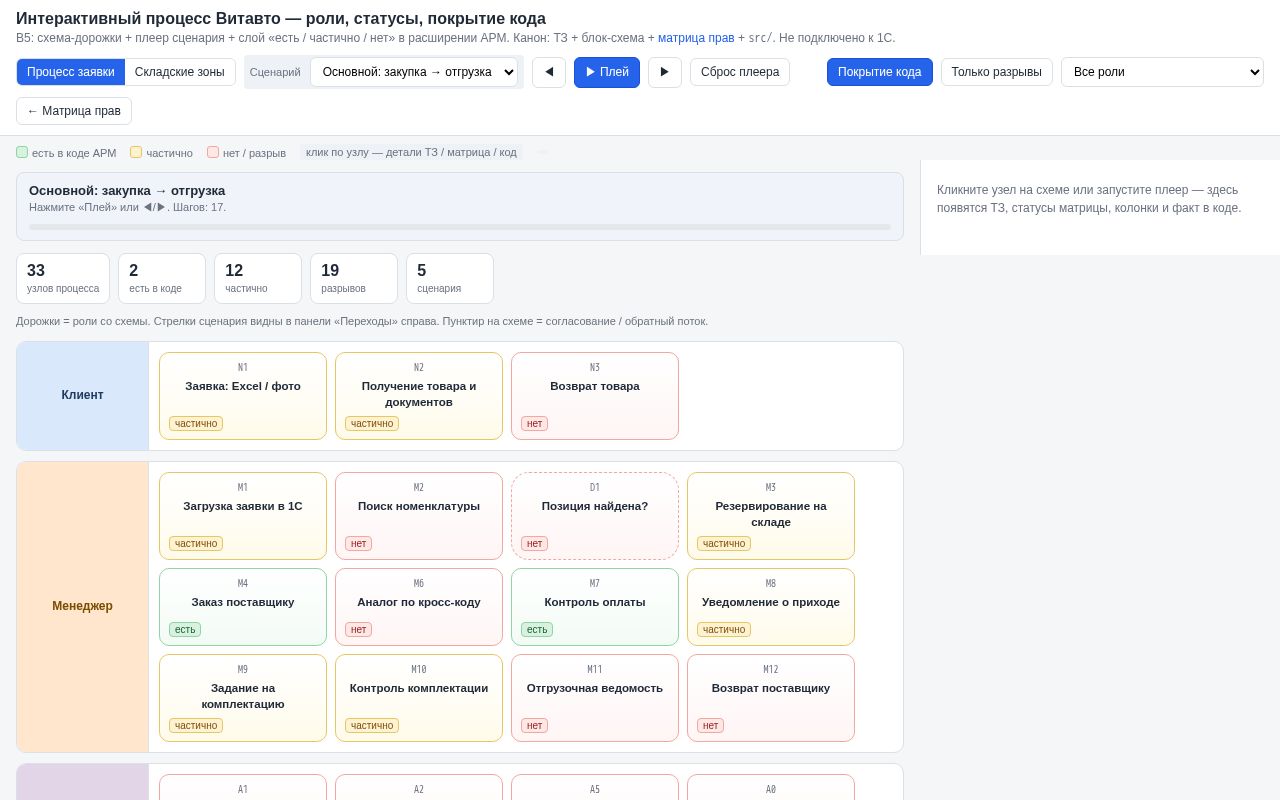This screenshot has height=800, width=1280.
Task: Open the матрица прав link in subtitle
Action: click(696, 38)
